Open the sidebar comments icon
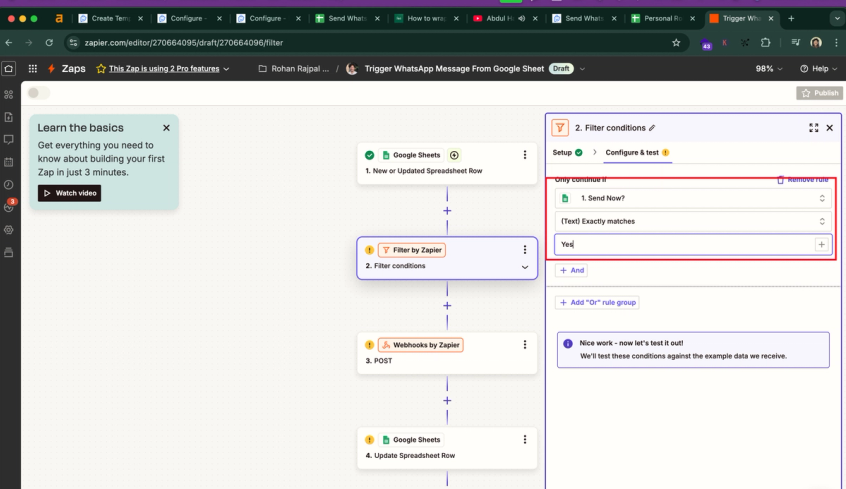 click(9, 140)
